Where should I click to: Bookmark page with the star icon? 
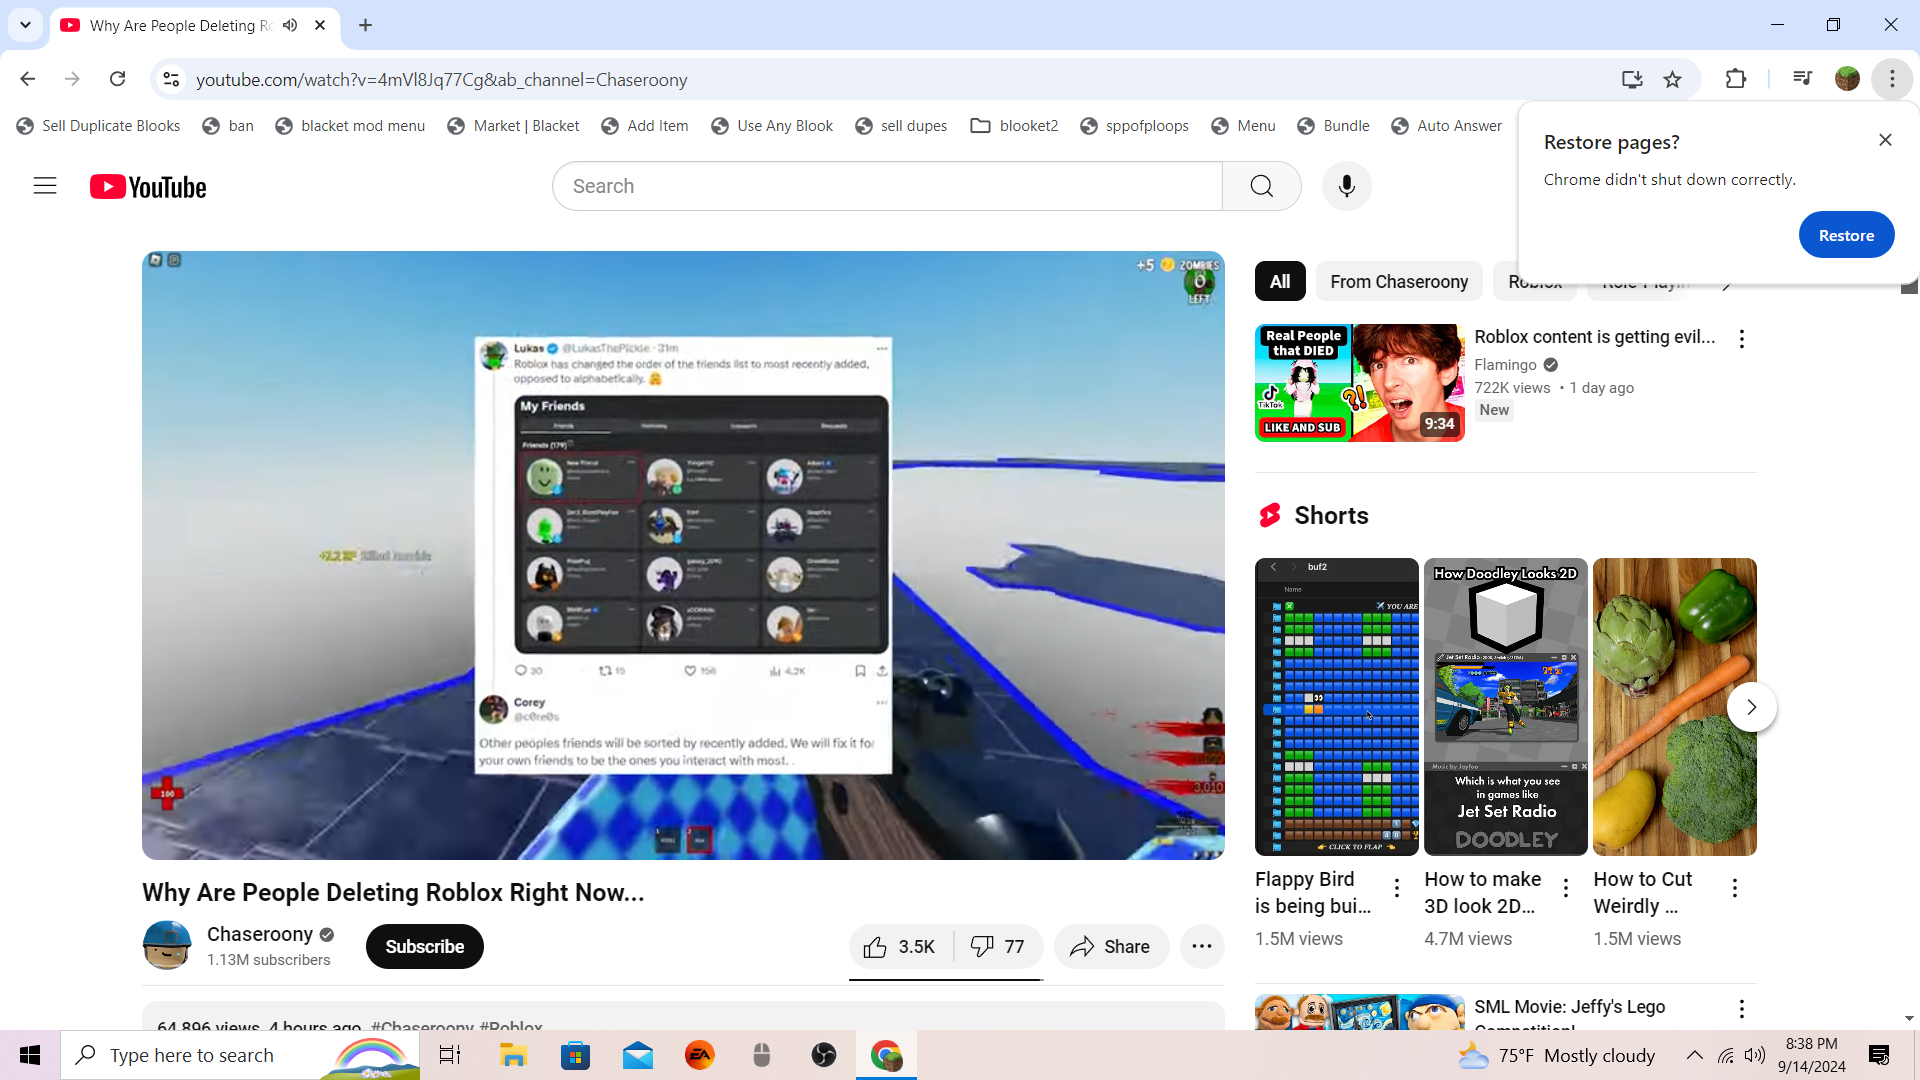1672,80
